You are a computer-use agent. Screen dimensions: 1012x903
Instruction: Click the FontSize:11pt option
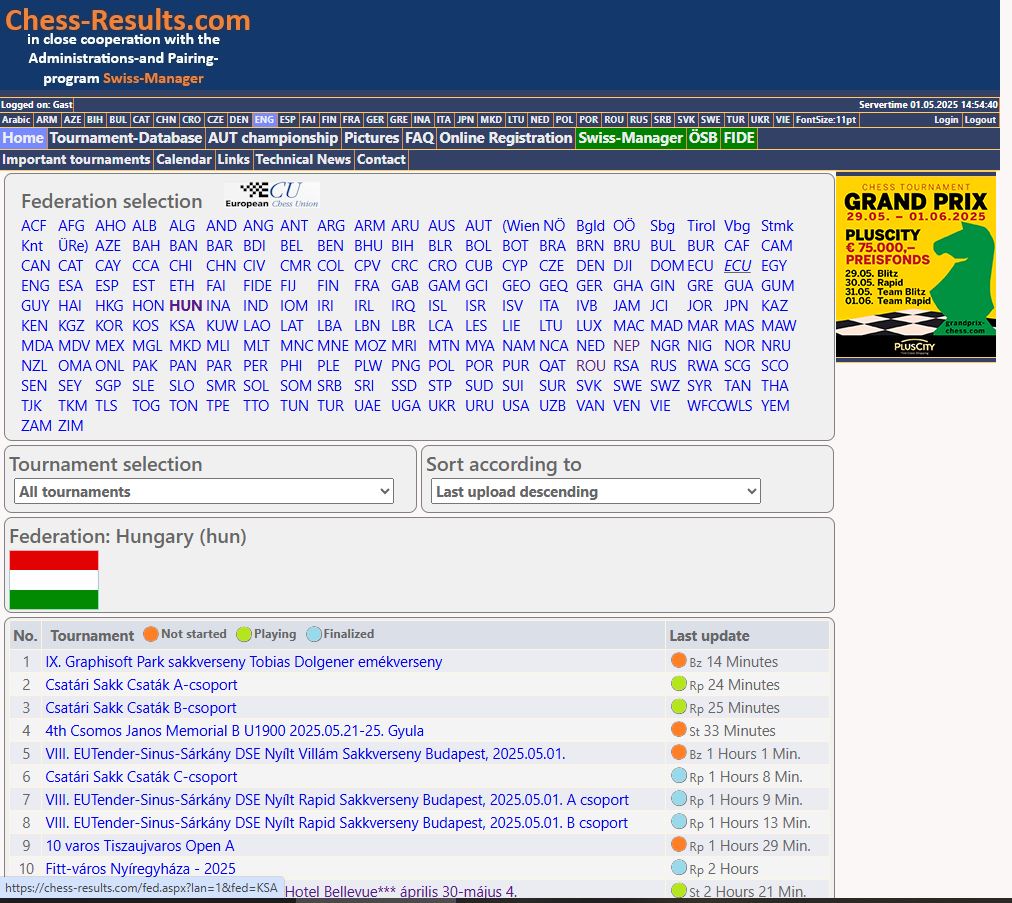pyautogui.click(x=826, y=120)
